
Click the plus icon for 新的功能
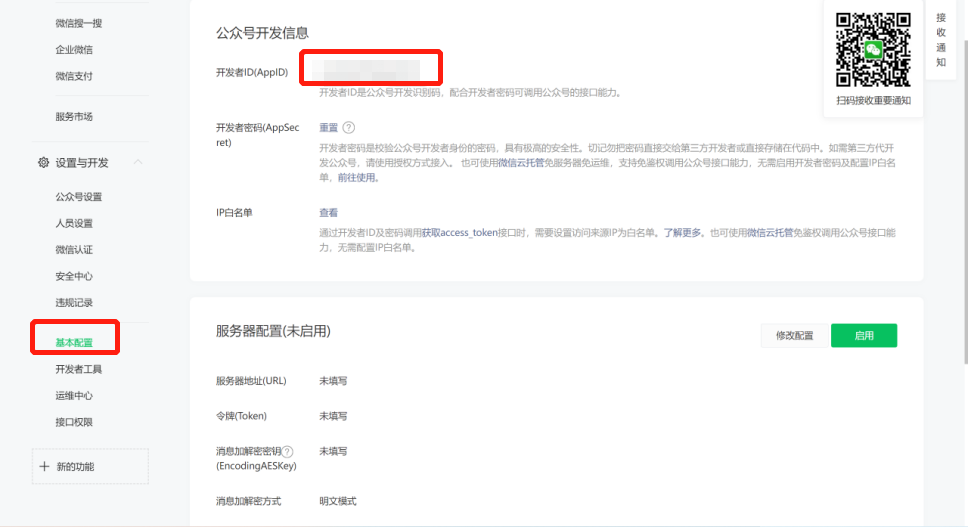[44, 467]
